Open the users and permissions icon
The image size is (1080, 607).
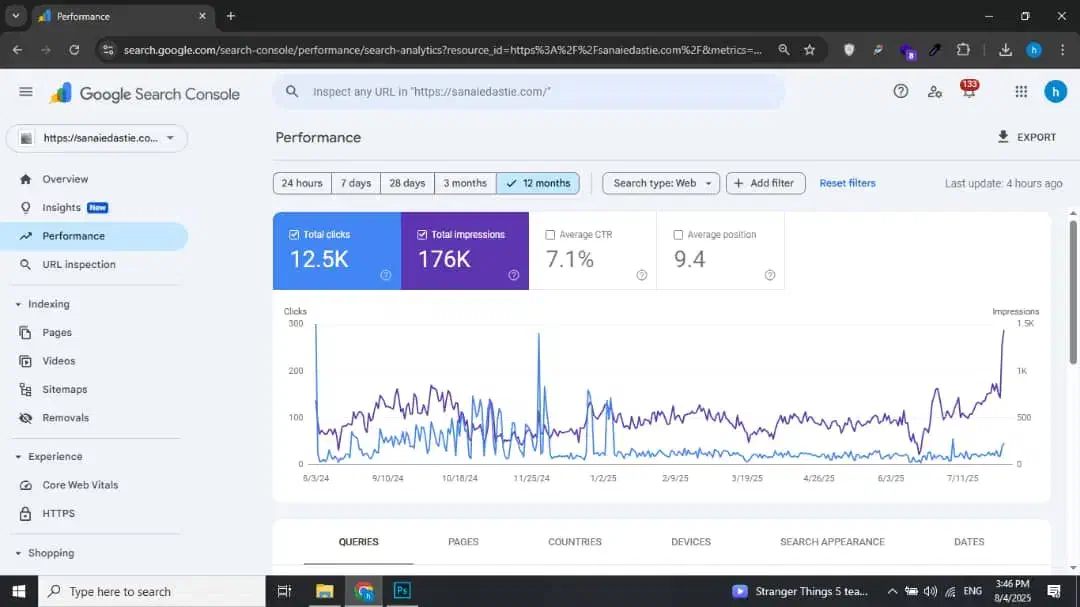[x=934, y=91]
